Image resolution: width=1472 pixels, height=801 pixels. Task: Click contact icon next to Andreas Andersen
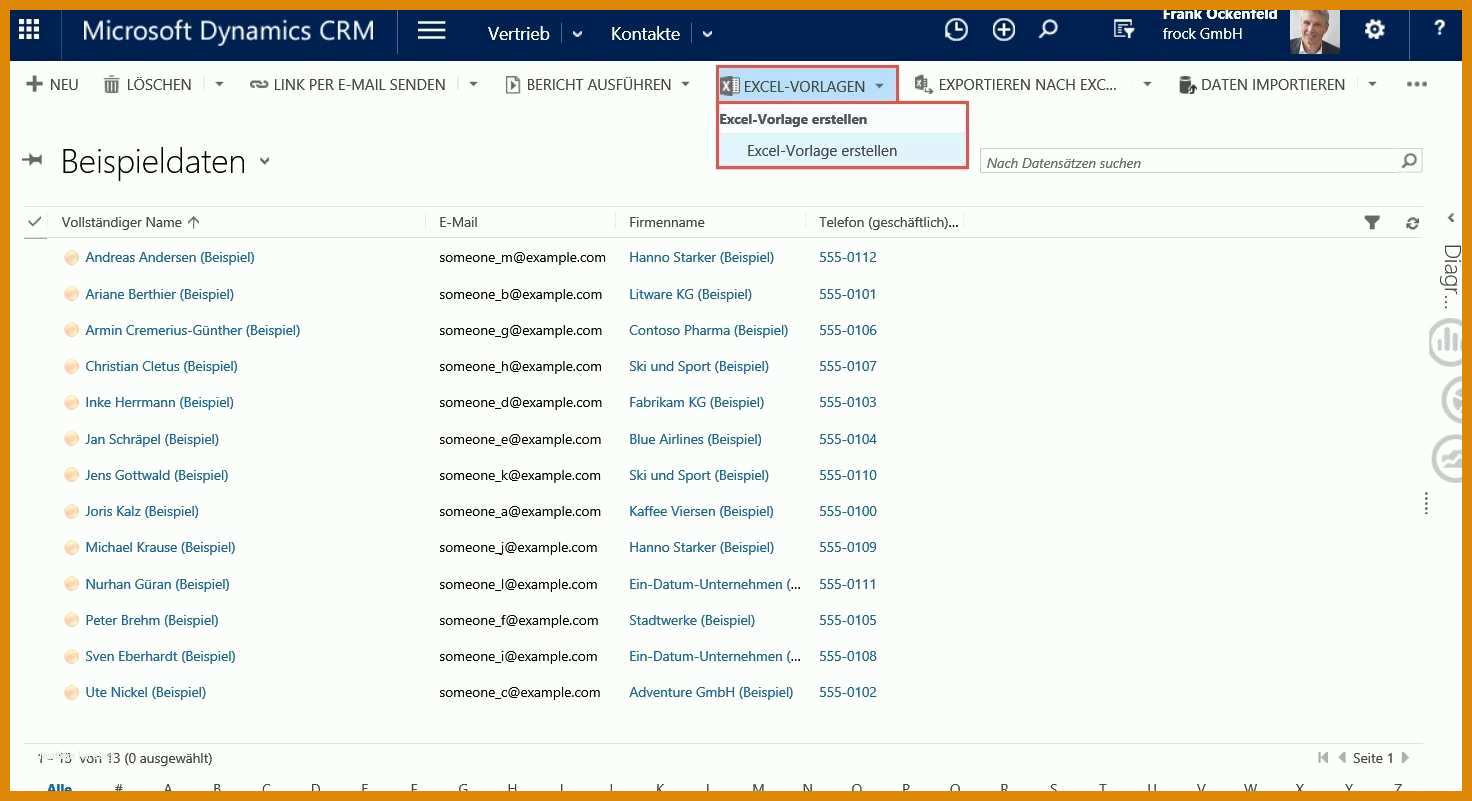tap(71, 258)
